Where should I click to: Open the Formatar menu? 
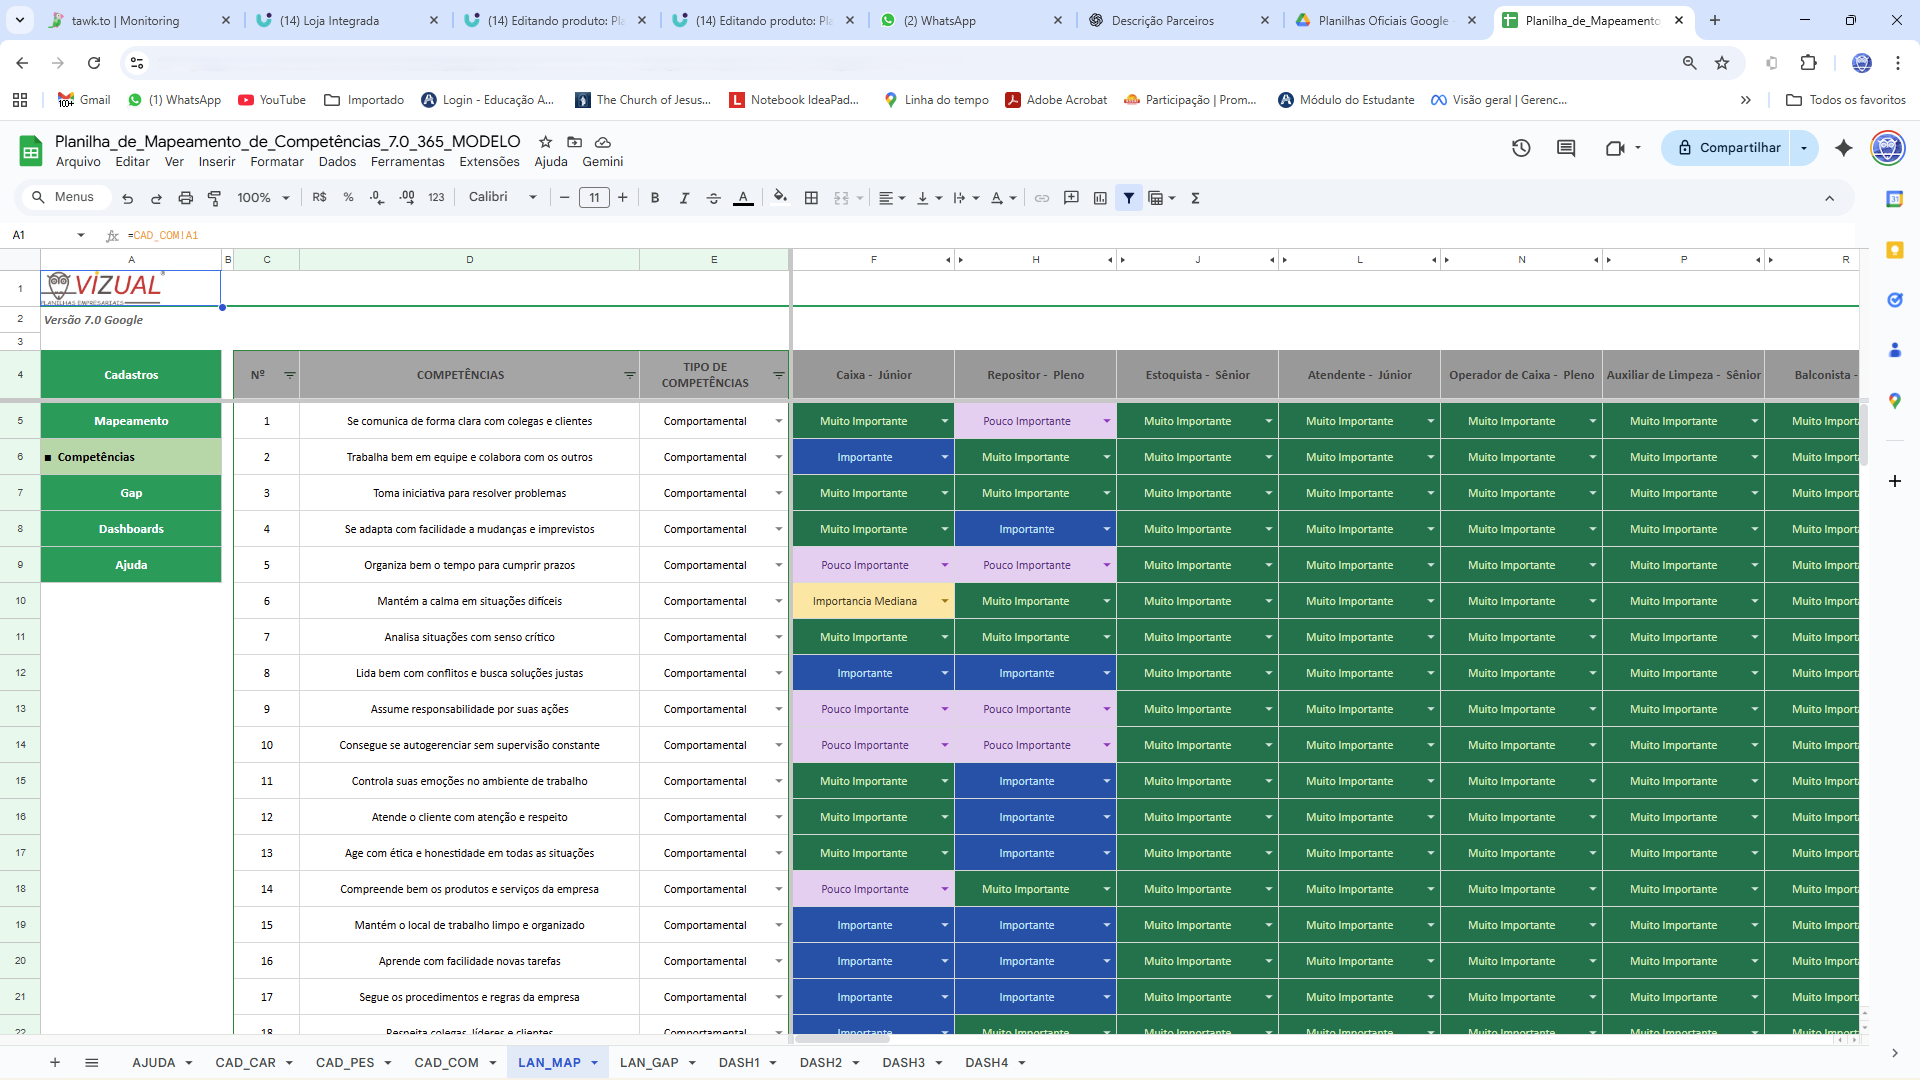click(x=276, y=161)
